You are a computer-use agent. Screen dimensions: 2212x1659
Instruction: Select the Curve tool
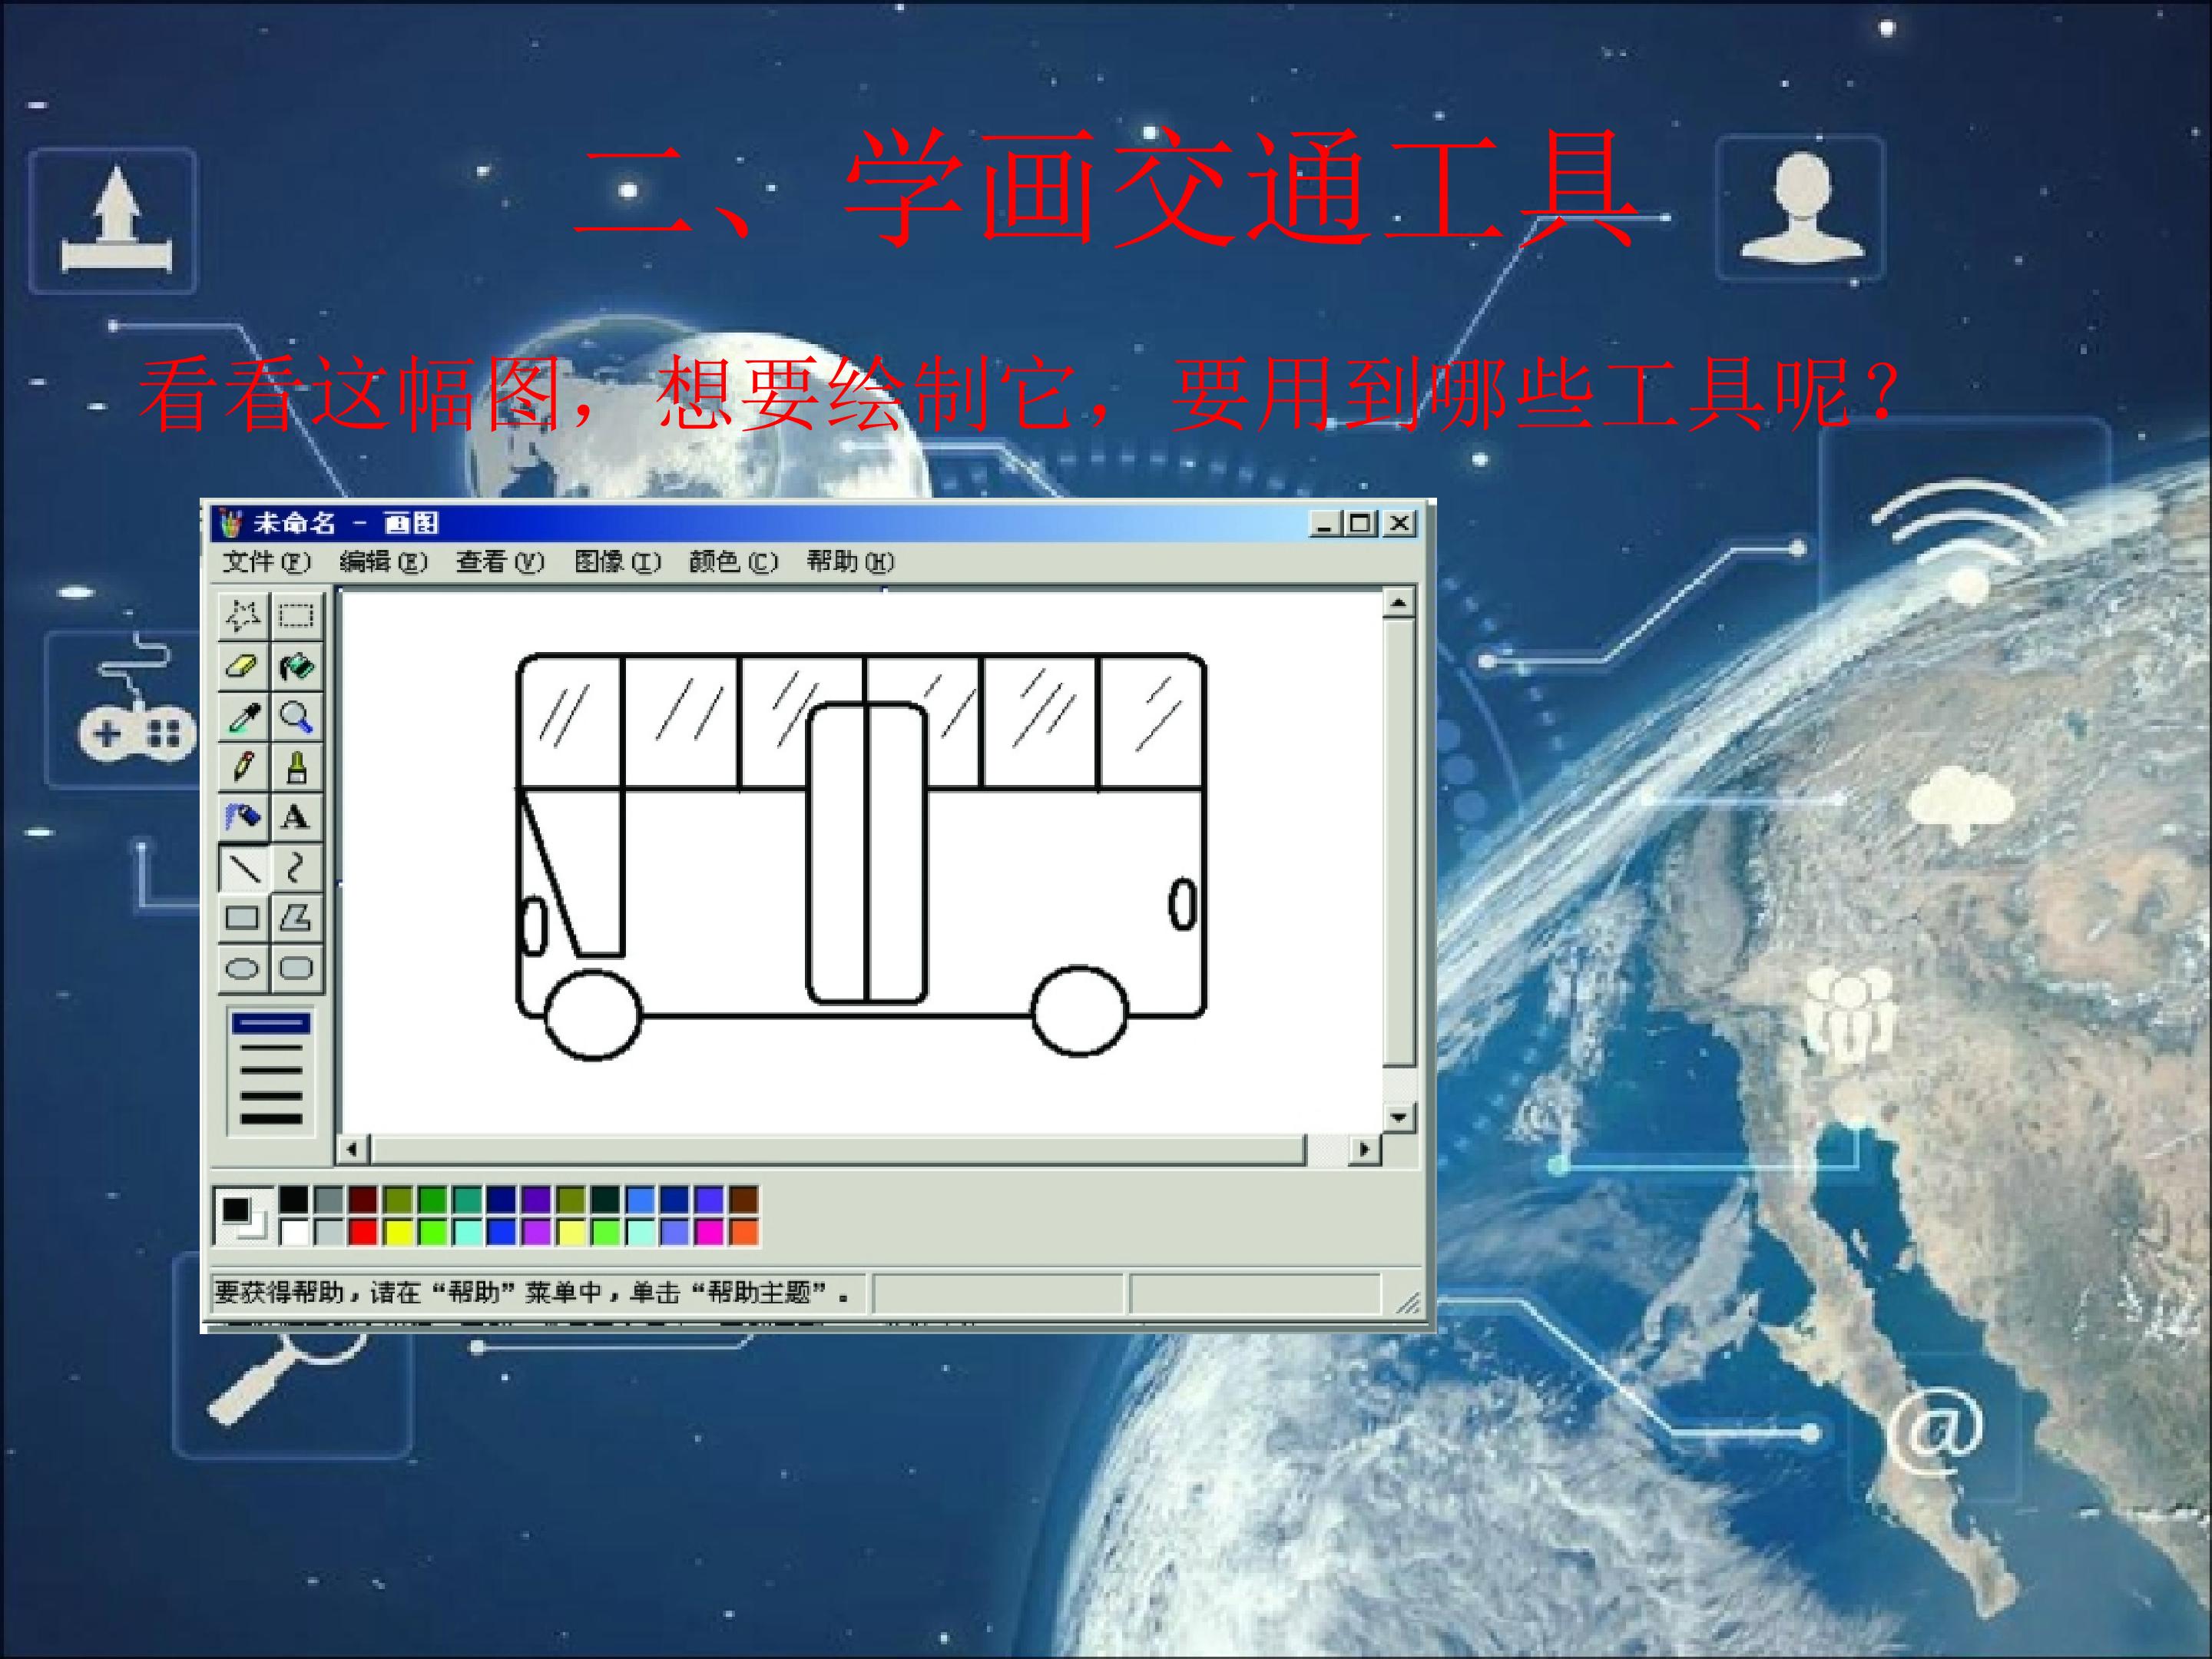pos(296,867)
